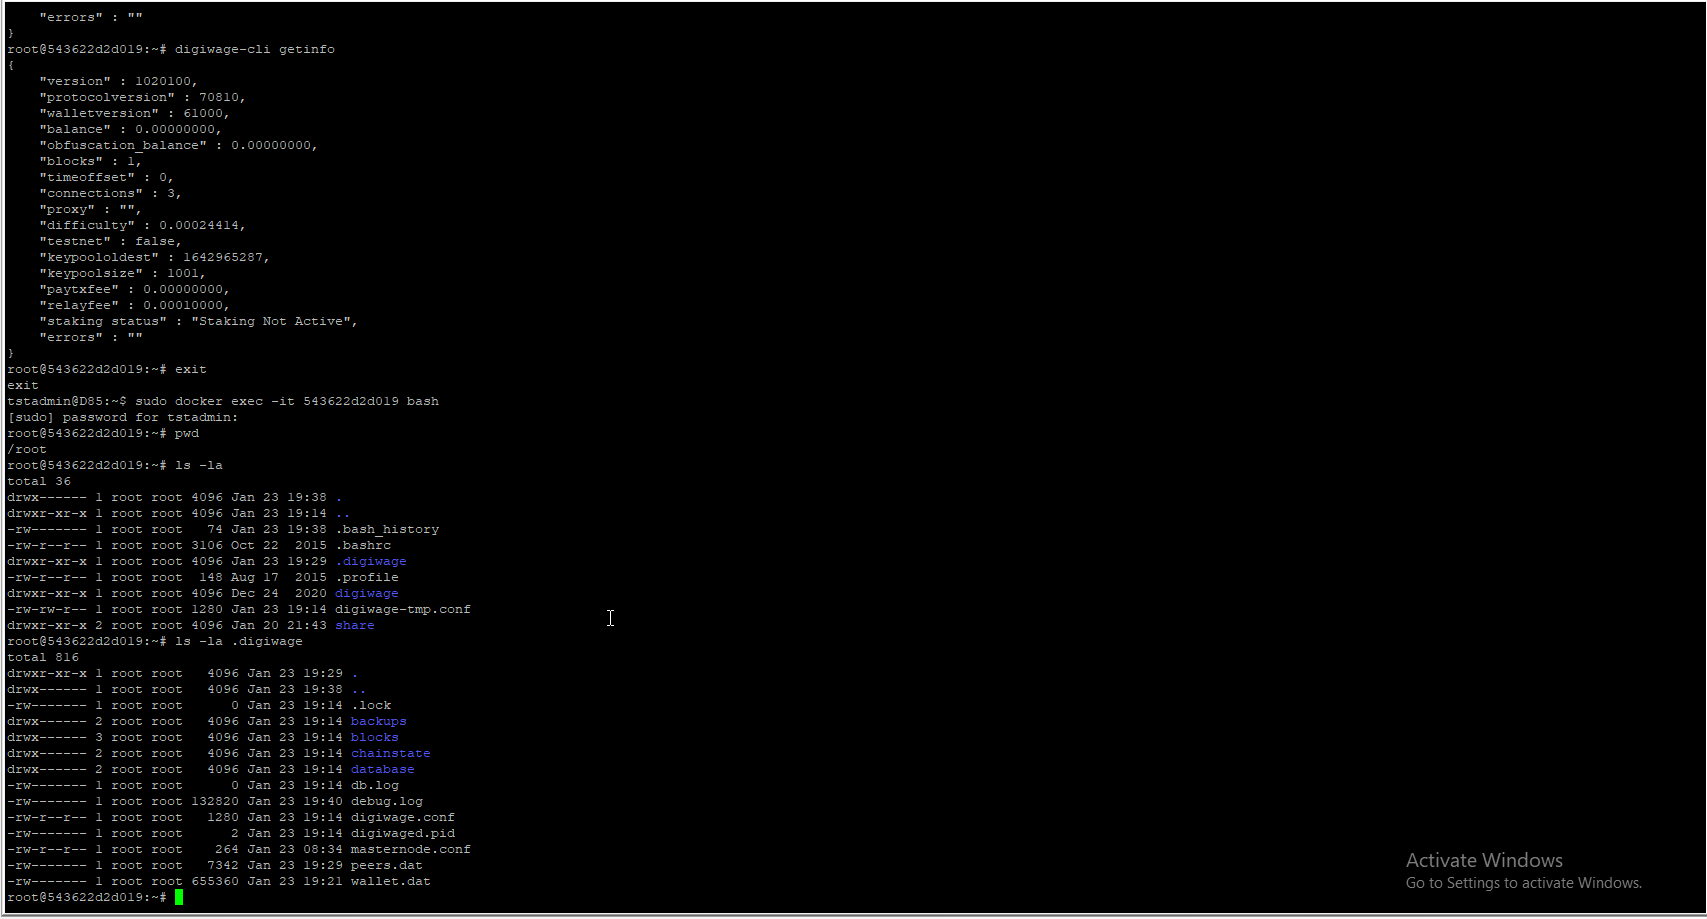
Task: Click the blue "chainstate" directory name
Action: tap(391, 753)
